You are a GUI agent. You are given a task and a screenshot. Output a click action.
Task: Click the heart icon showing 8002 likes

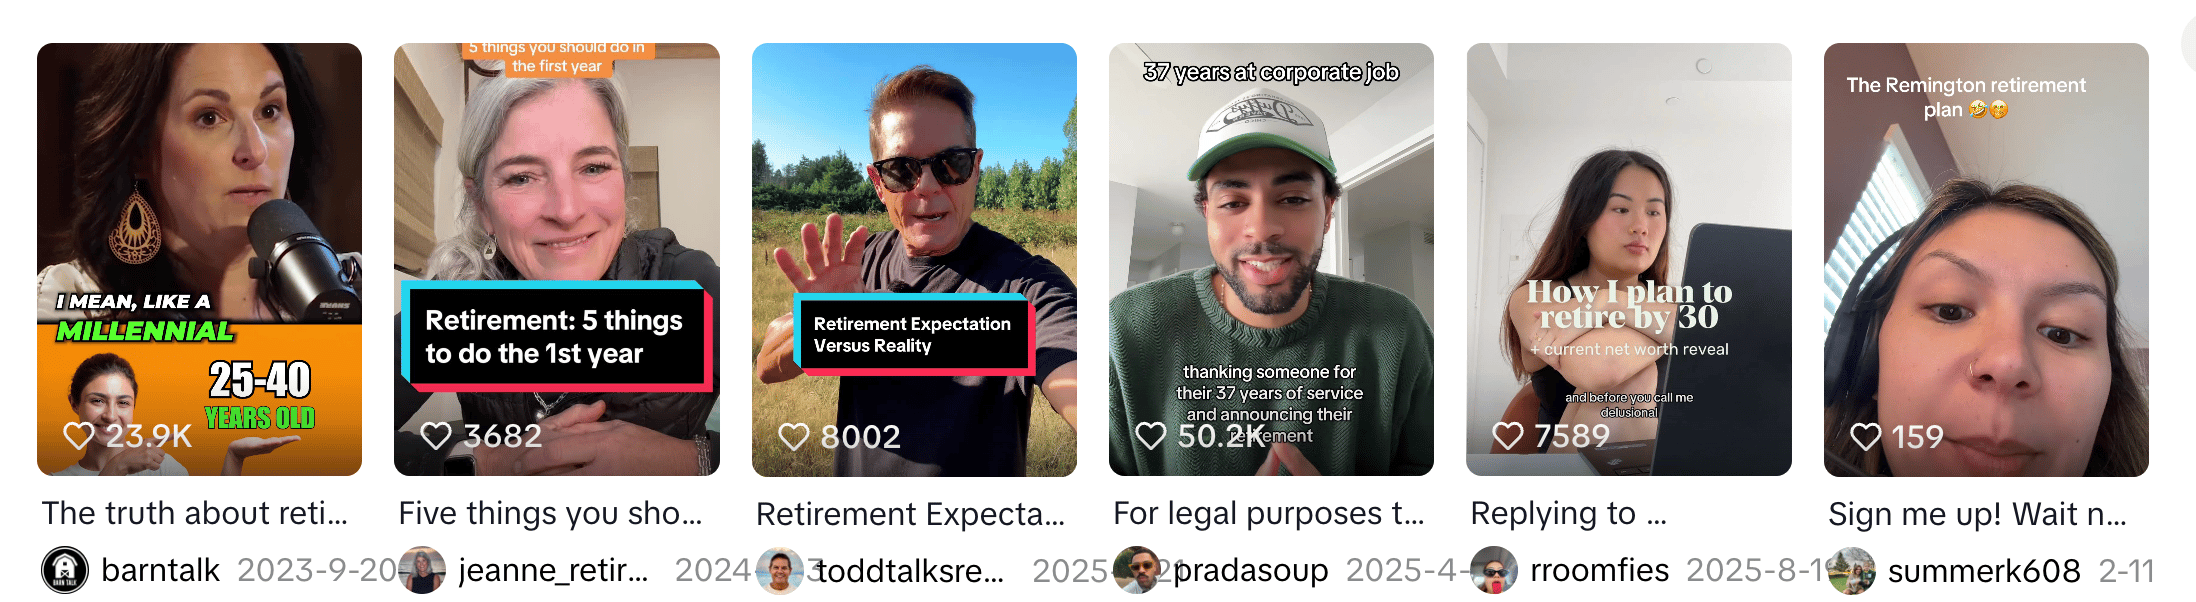click(794, 436)
